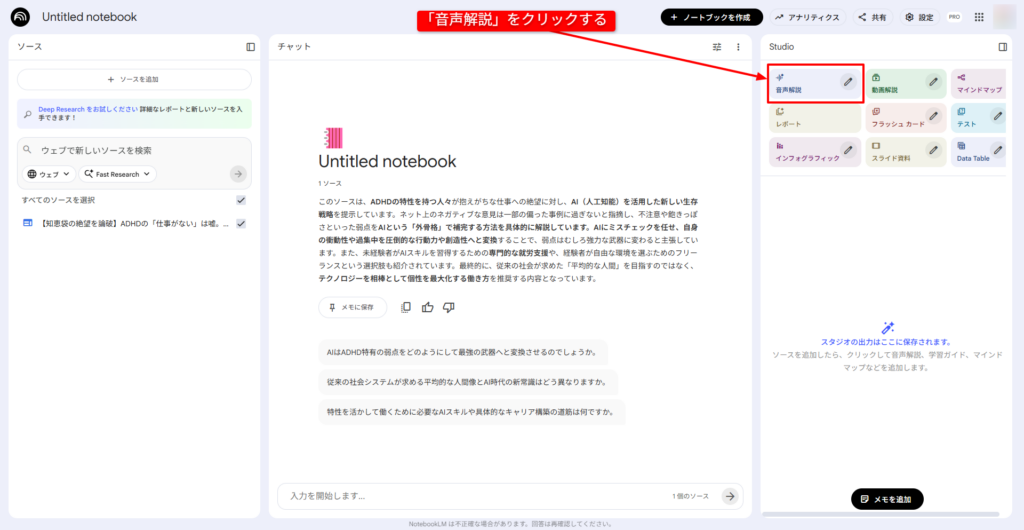Image resolution: width=1024 pixels, height=530 pixels.
Task: Open the chat three-dot more menu
Action: point(739,47)
